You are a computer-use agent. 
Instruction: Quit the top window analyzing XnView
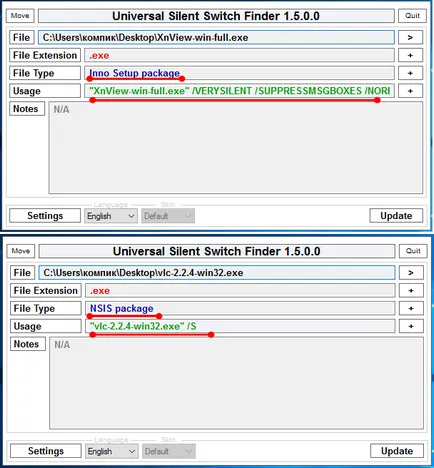click(412, 16)
